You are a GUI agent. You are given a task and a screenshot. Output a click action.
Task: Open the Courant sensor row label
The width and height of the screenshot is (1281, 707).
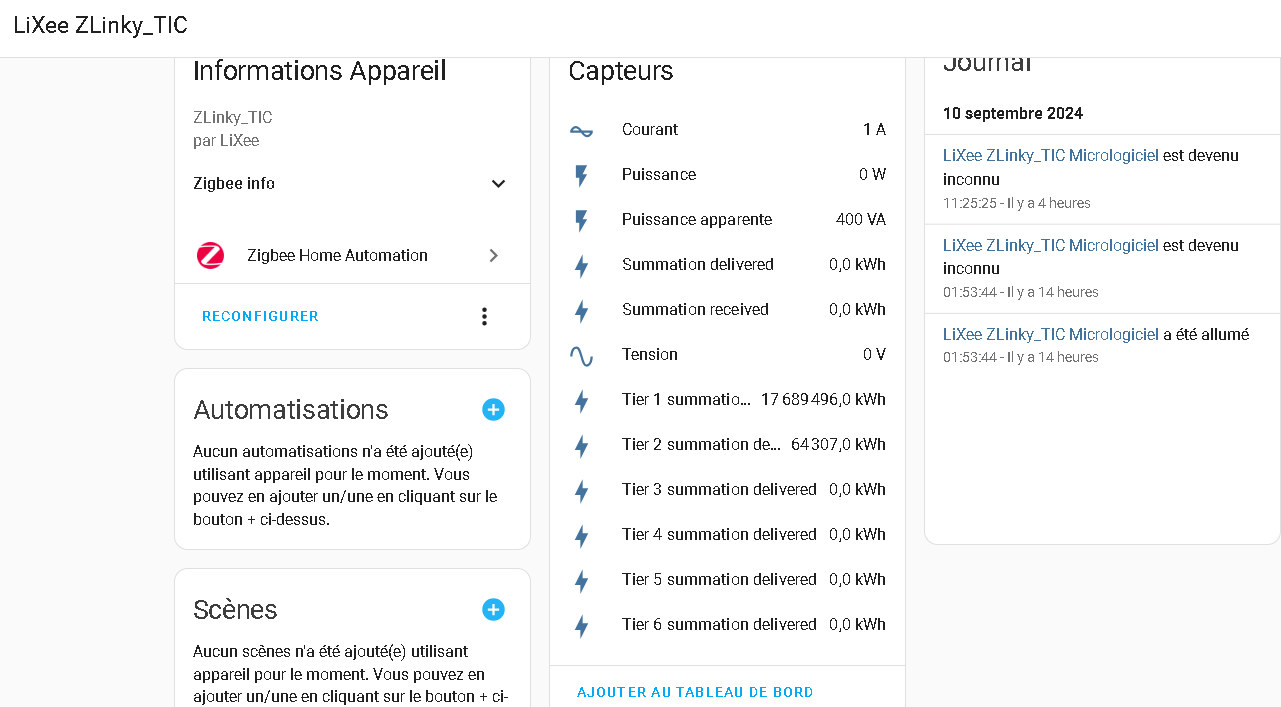click(650, 130)
